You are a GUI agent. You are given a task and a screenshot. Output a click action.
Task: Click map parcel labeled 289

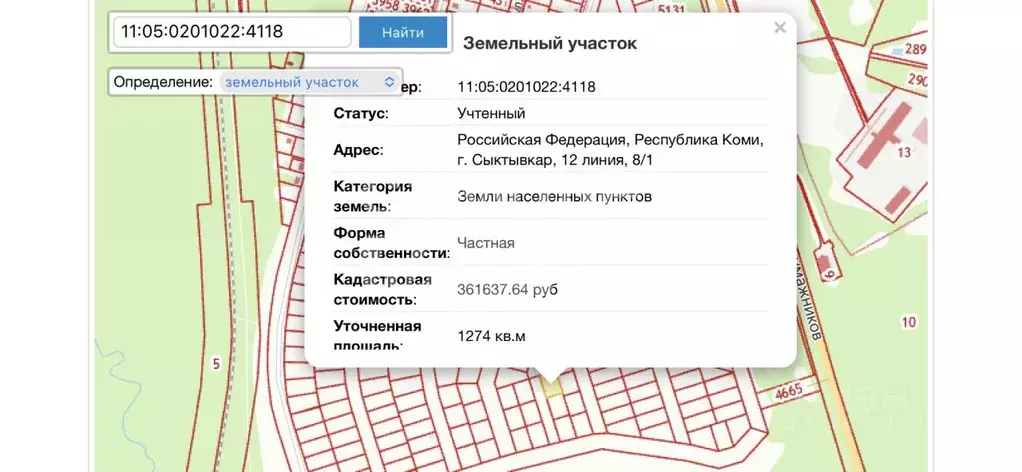916,50
